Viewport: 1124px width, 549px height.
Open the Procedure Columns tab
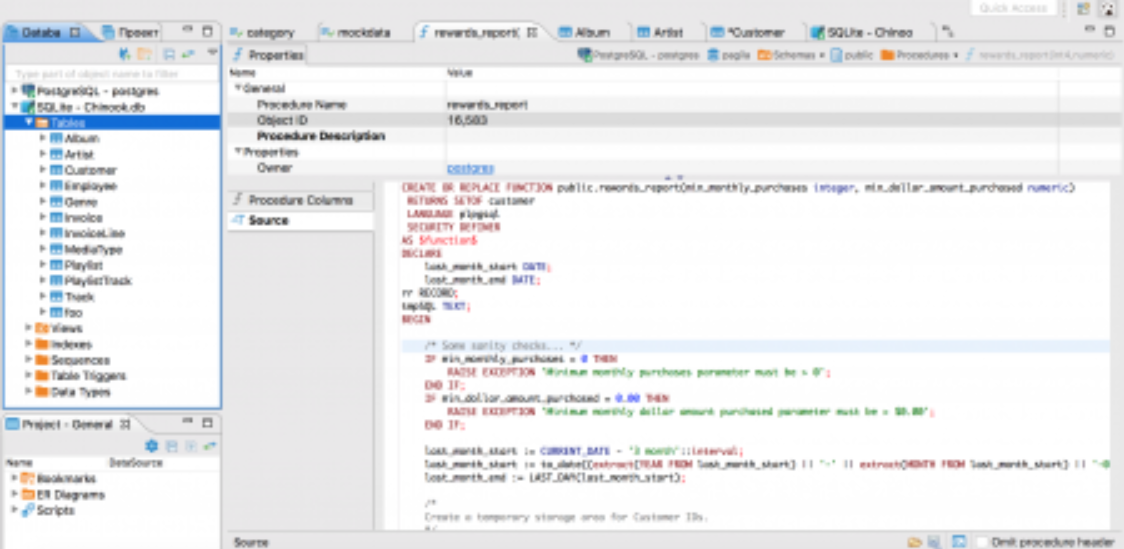tap(300, 200)
